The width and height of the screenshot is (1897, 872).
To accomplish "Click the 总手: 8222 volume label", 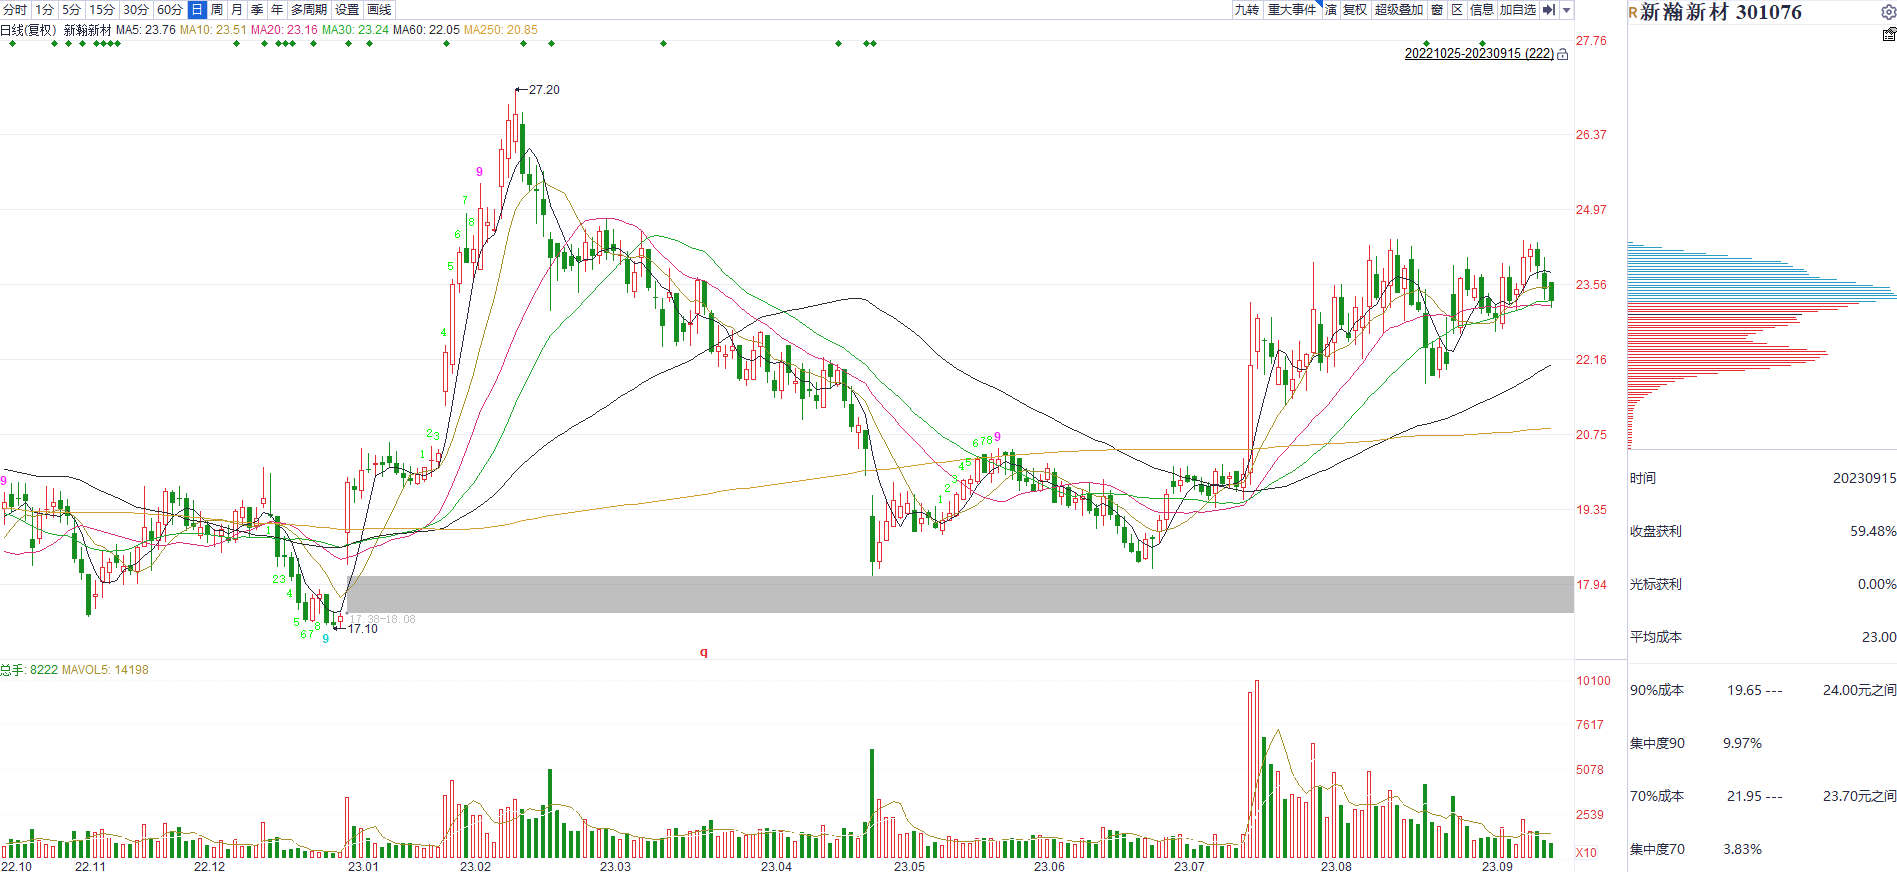I will pyautogui.click(x=29, y=670).
